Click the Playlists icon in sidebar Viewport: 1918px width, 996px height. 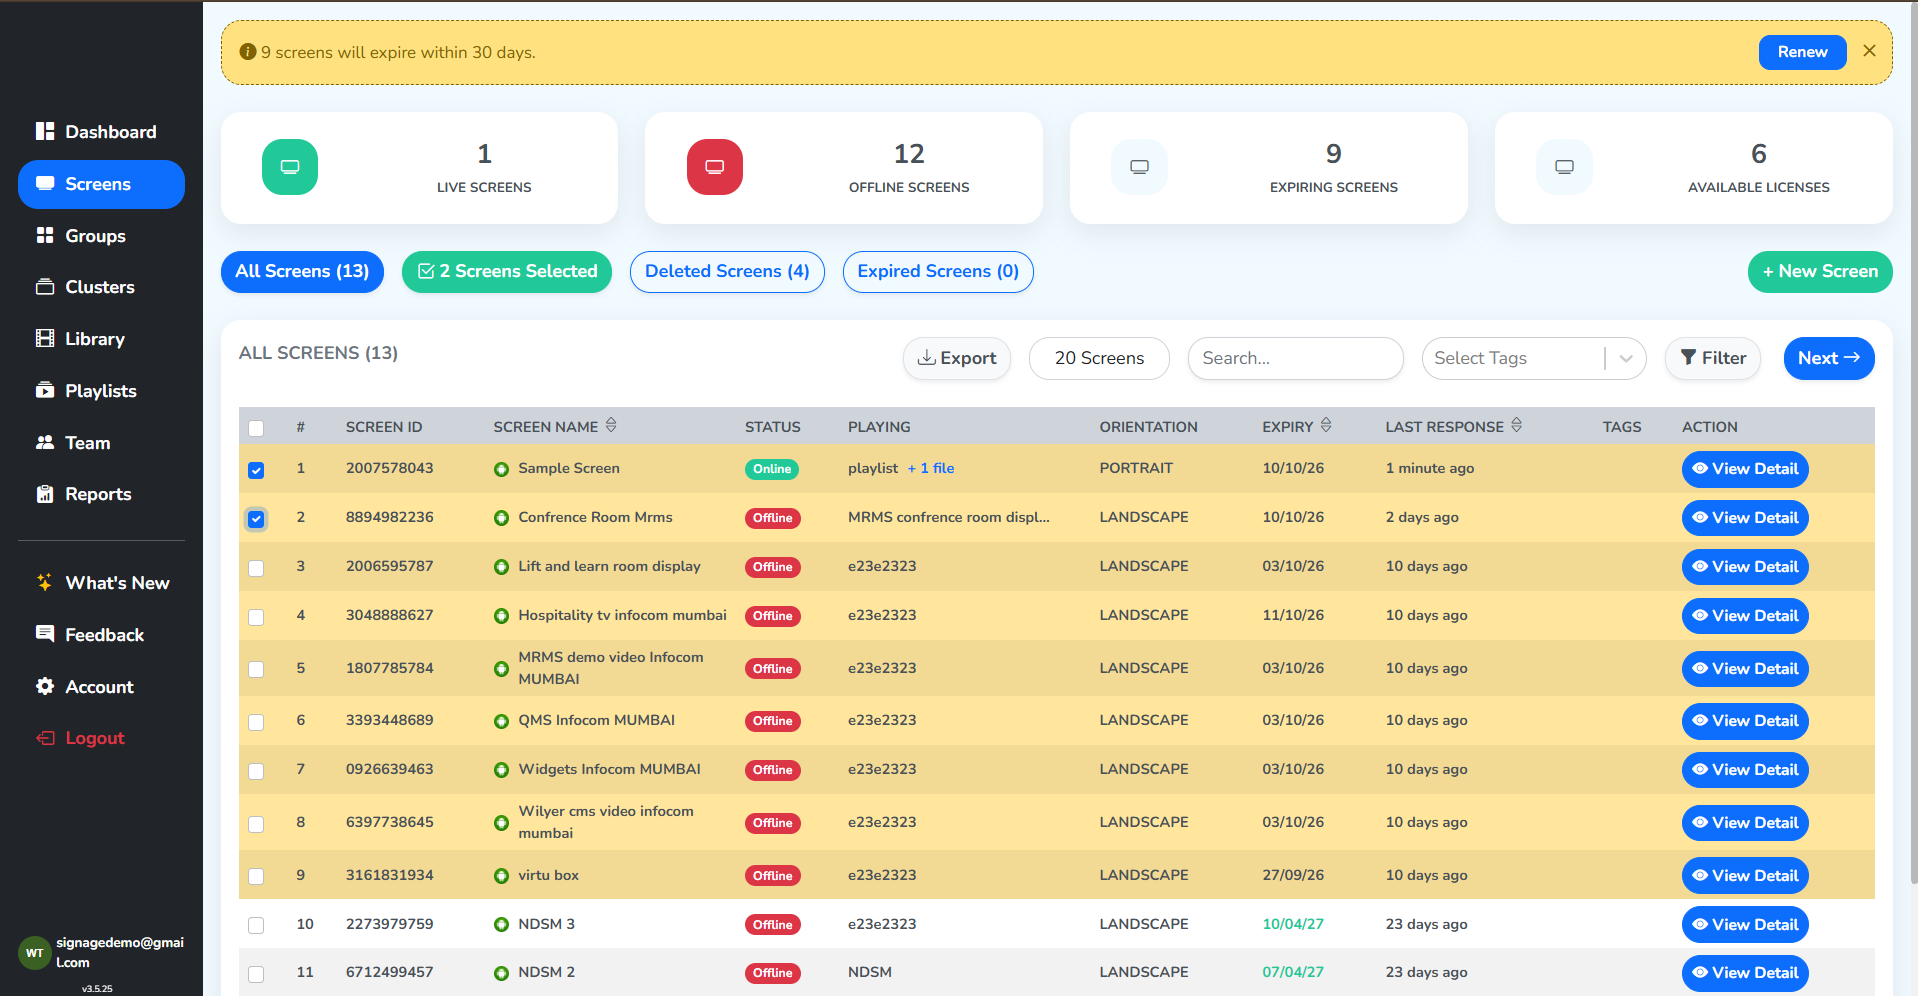click(45, 390)
